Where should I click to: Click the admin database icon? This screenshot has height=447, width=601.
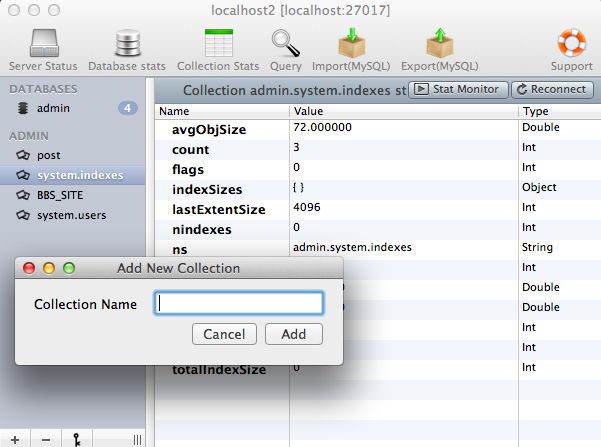click(x=23, y=108)
